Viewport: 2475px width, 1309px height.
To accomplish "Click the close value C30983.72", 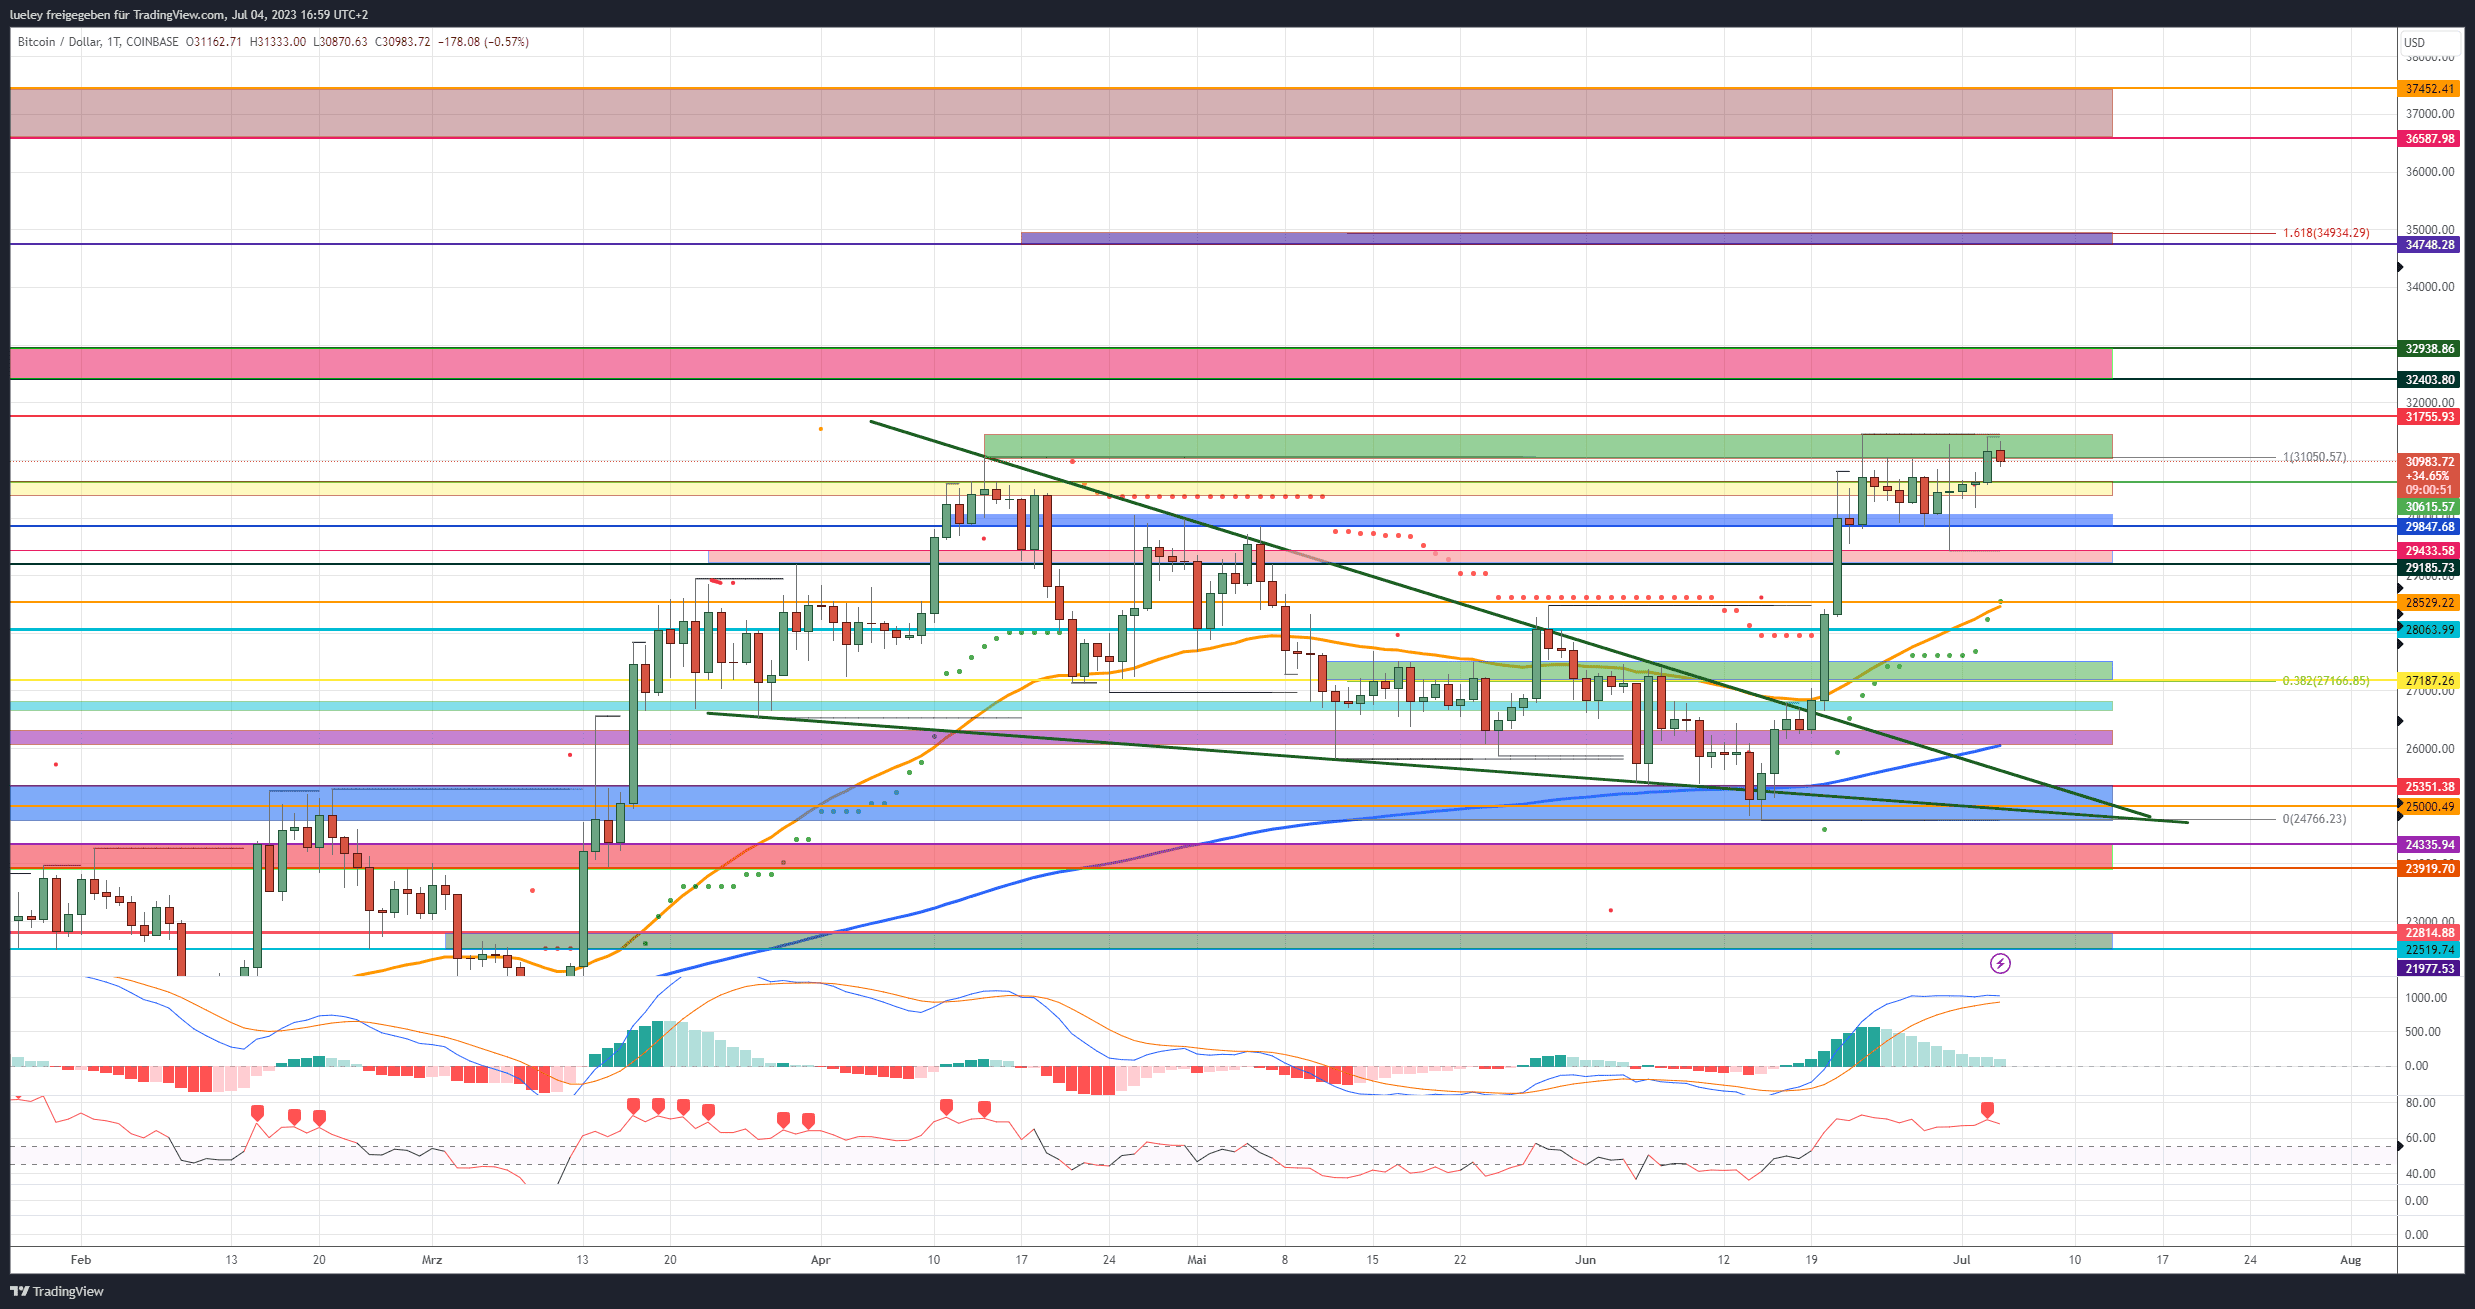I will tap(402, 42).
